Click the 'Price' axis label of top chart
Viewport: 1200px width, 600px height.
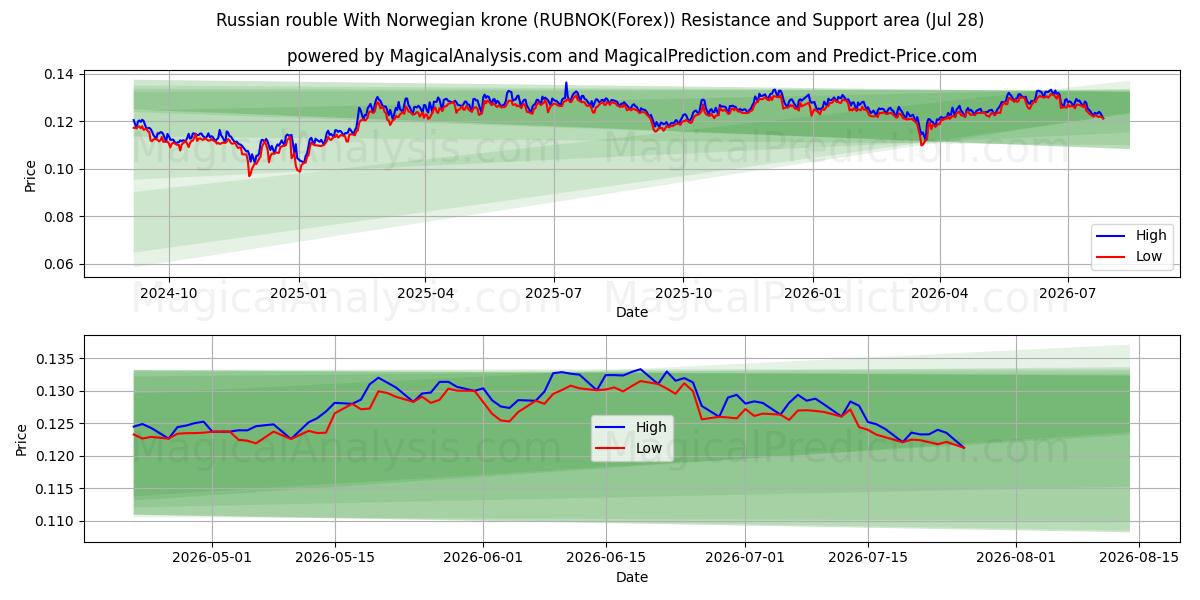[x=30, y=174]
